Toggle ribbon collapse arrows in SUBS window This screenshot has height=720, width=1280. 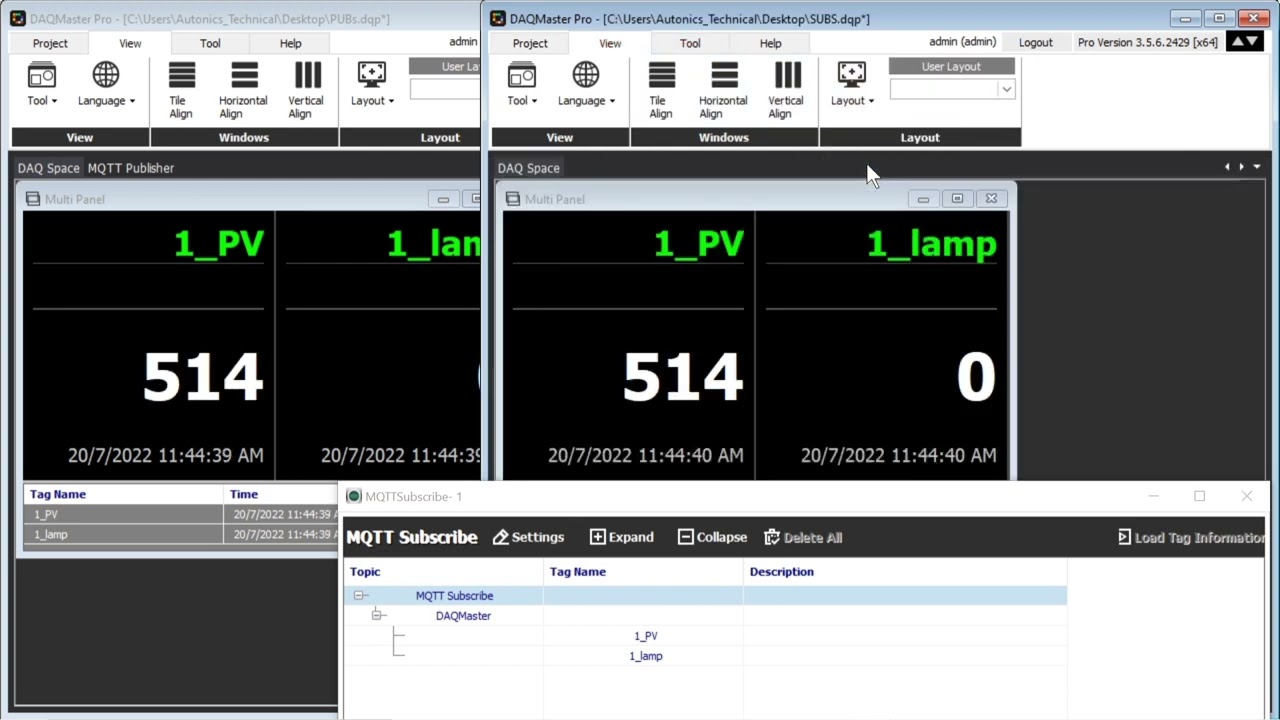pos(1245,41)
